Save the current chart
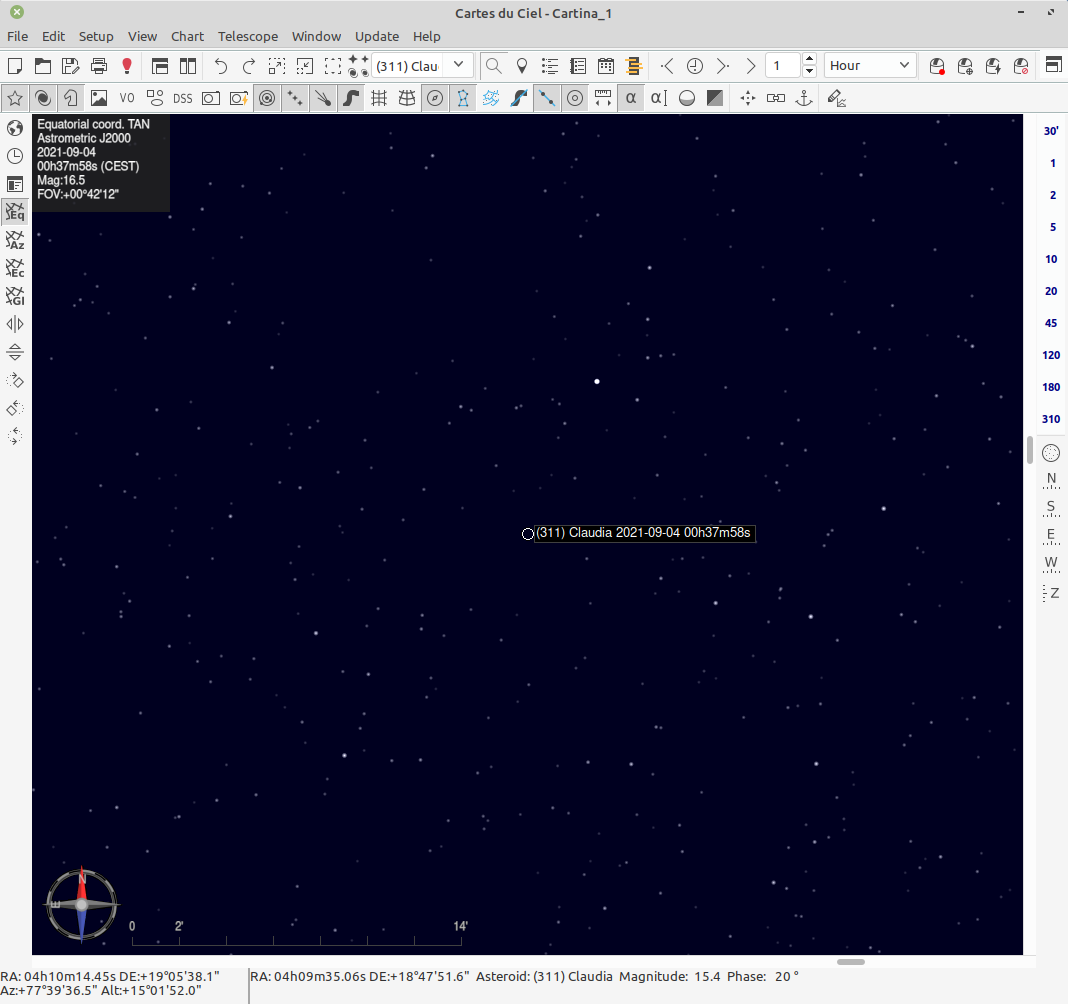Screen dimensions: 1068x1004 click(x=71, y=66)
